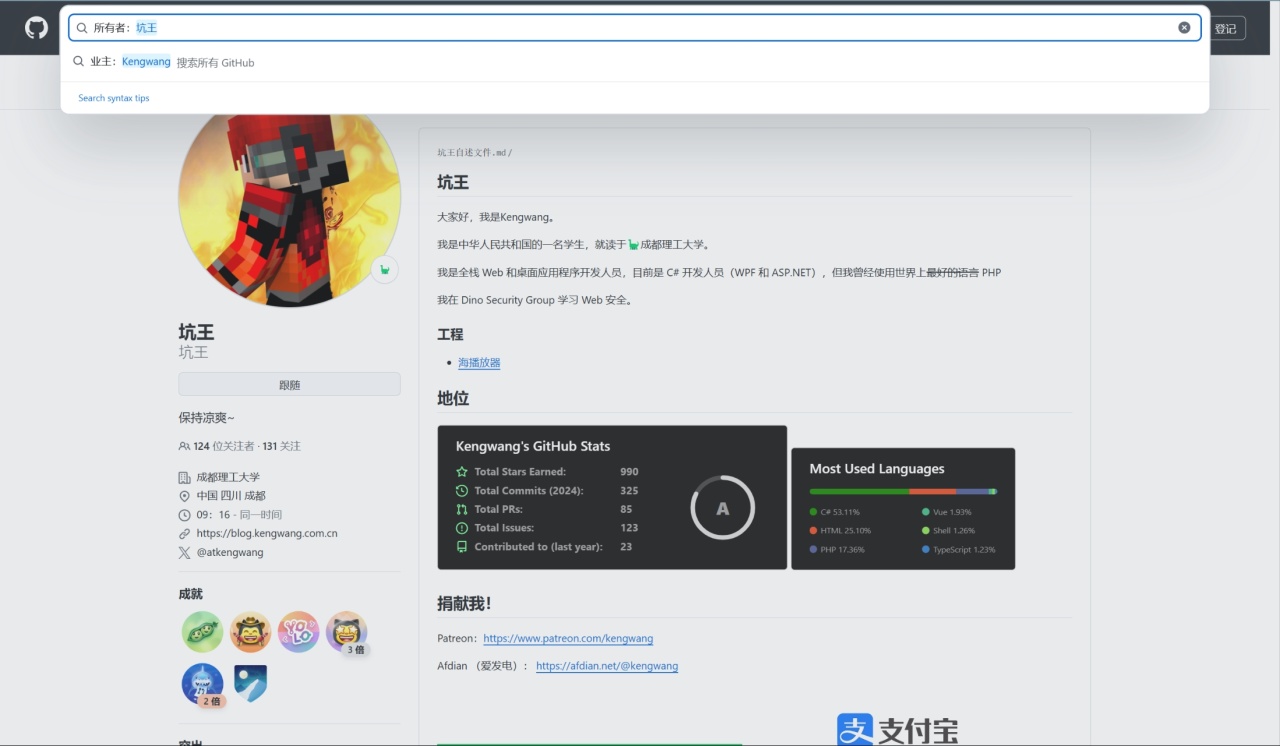Viewport: 1280px width, 746px height.
Task: Click the circular A grade ring
Action: tap(722, 508)
